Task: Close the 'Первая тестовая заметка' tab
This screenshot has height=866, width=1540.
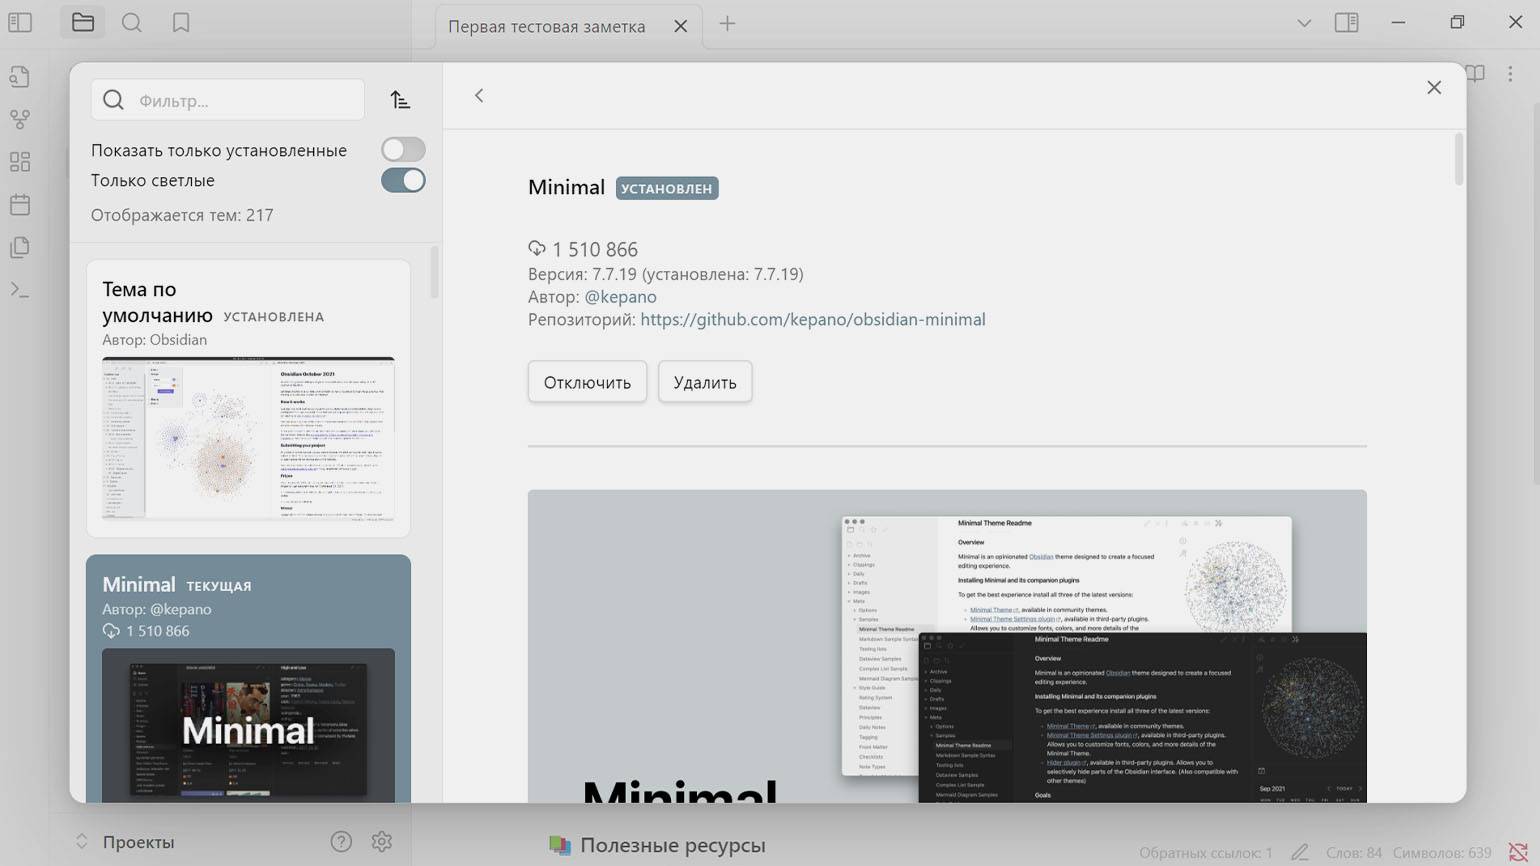Action: pos(681,26)
